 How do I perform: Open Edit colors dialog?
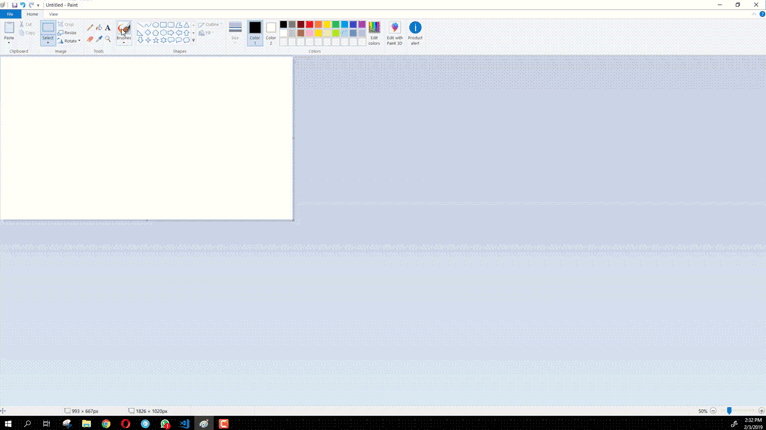pyautogui.click(x=374, y=33)
